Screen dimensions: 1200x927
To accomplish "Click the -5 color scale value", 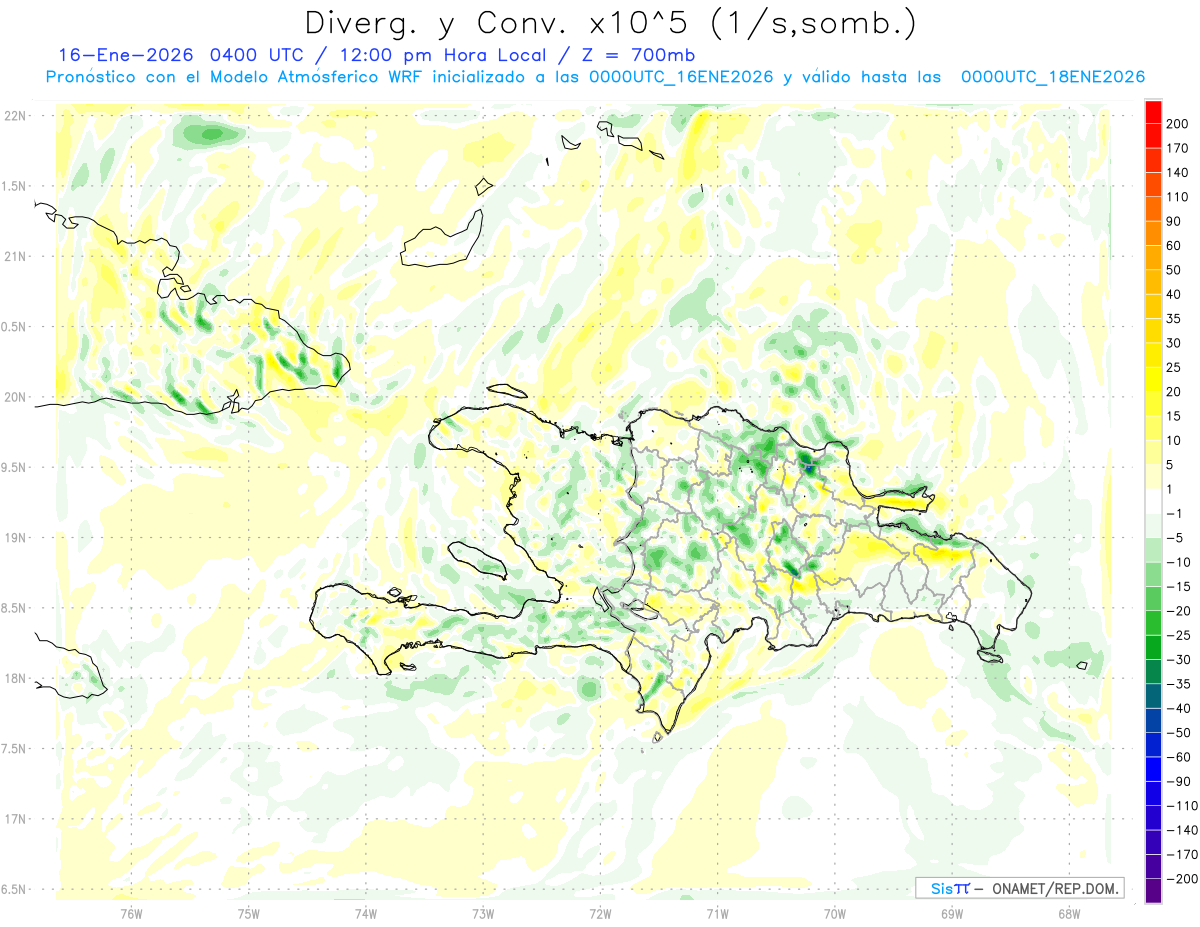I will 1178,538.
